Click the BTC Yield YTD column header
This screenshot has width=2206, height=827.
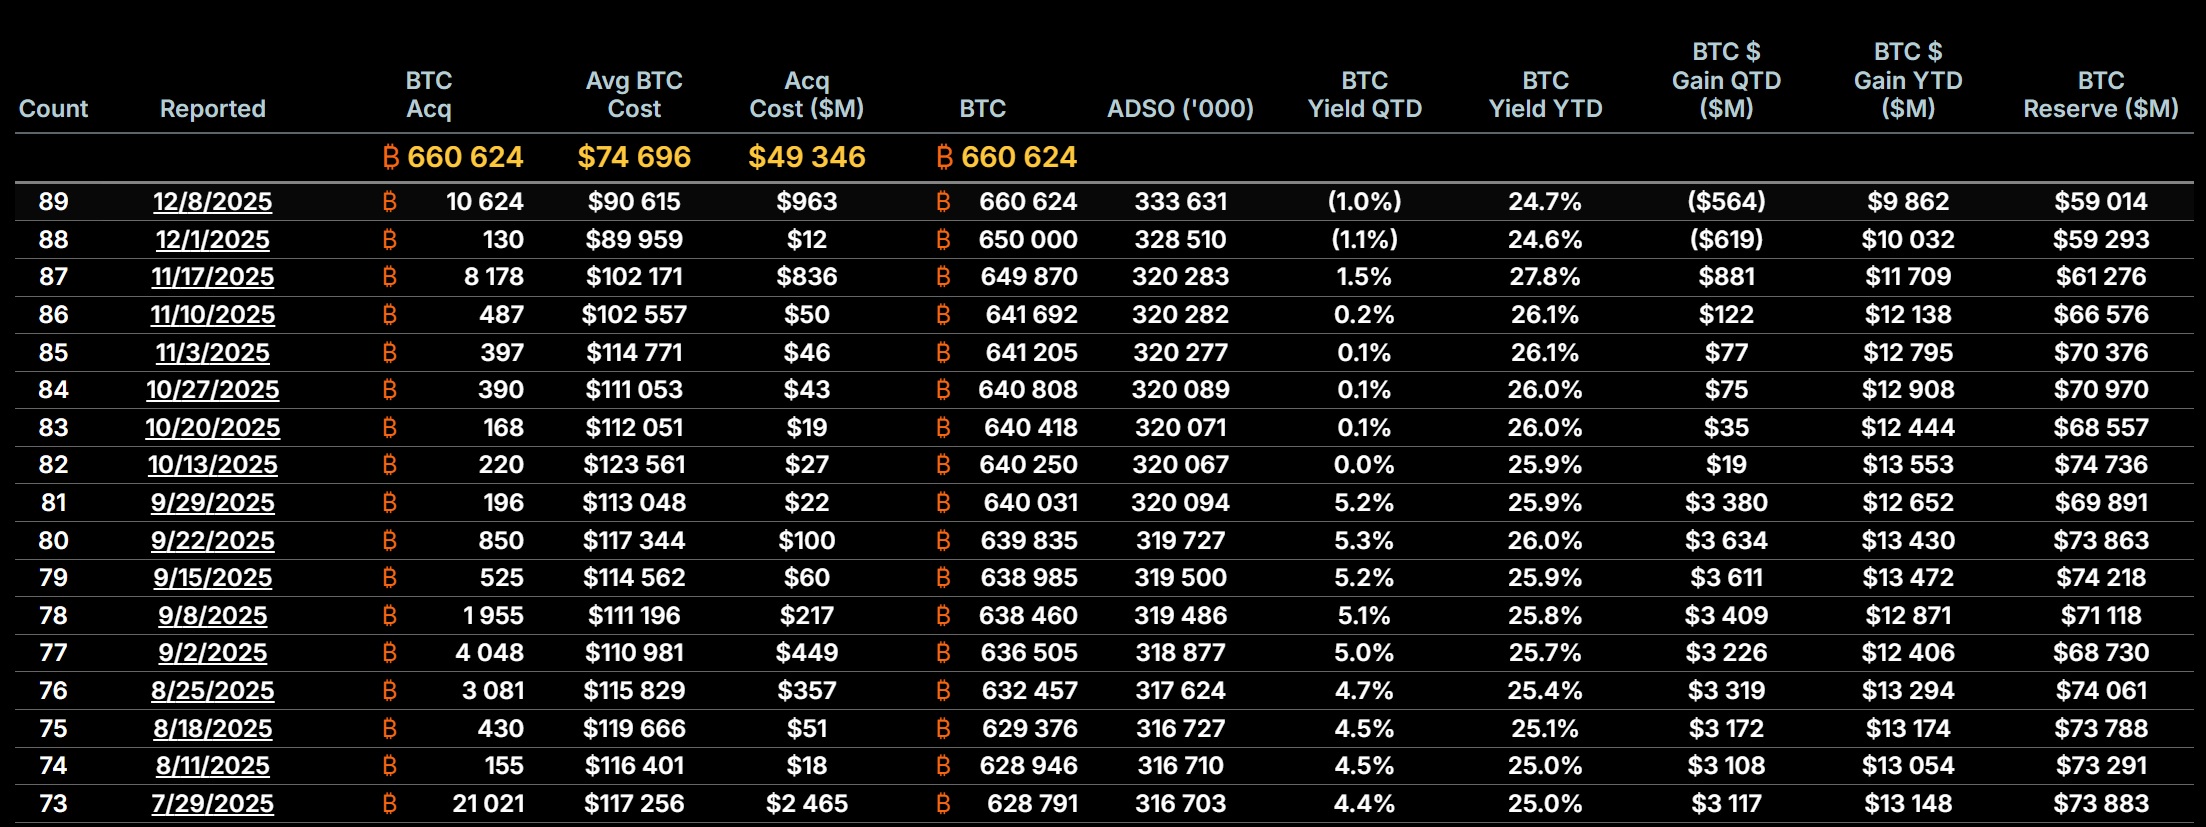(x=1545, y=95)
